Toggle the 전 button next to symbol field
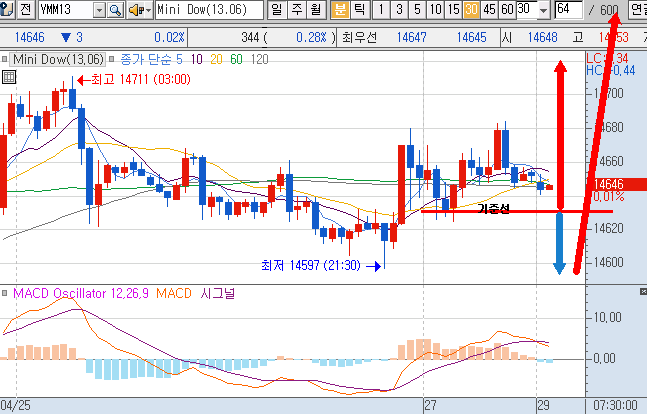 point(25,10)
